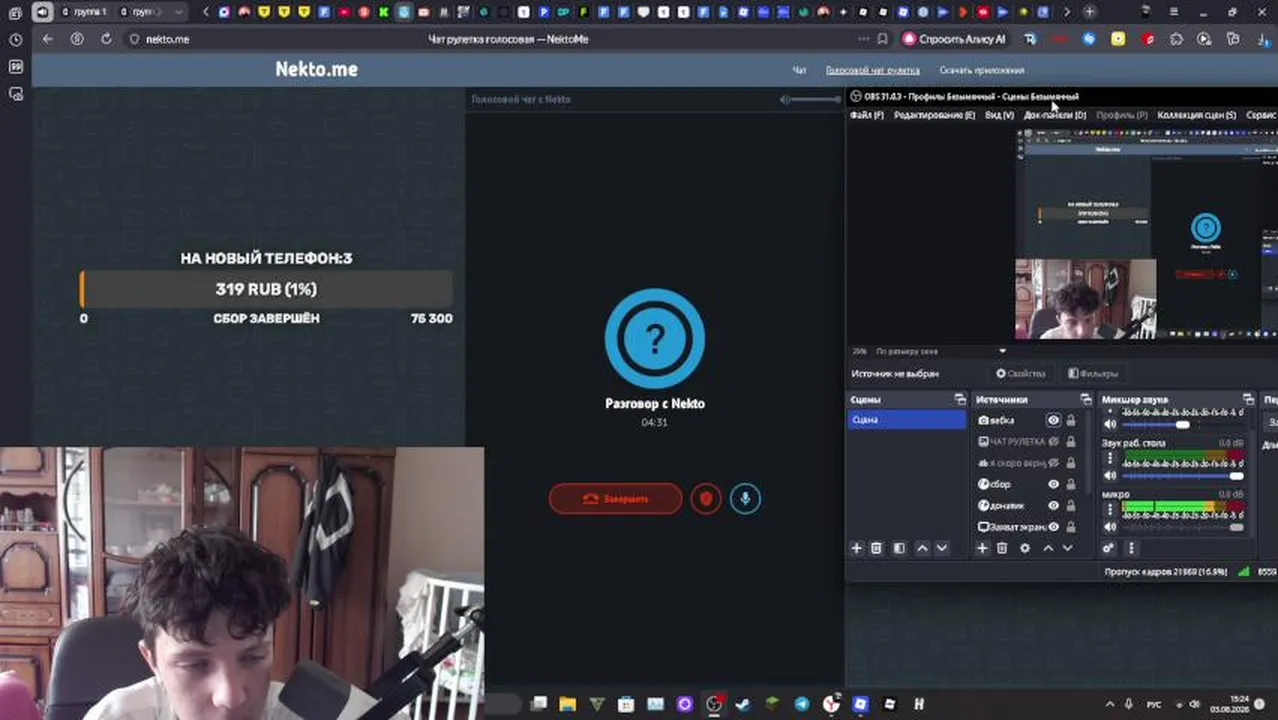Toggle visibility of ЧАТ РУЛЕТКА source
Viewport: 1278px width, 720px height.
pyautogui.click(x=1053, y=441)
